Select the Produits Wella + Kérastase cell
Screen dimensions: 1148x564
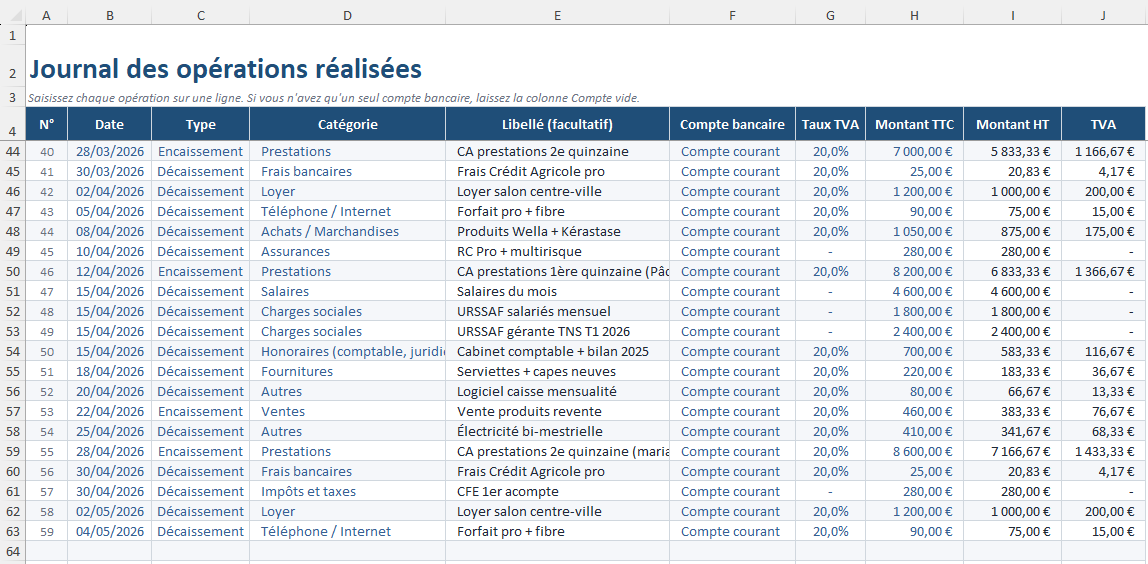[x=557, y=231]
